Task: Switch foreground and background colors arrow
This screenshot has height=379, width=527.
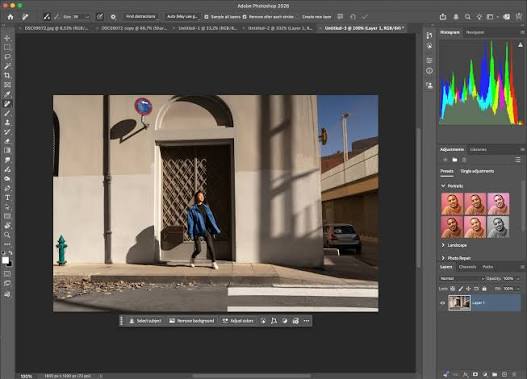Action: pos(10,252)
